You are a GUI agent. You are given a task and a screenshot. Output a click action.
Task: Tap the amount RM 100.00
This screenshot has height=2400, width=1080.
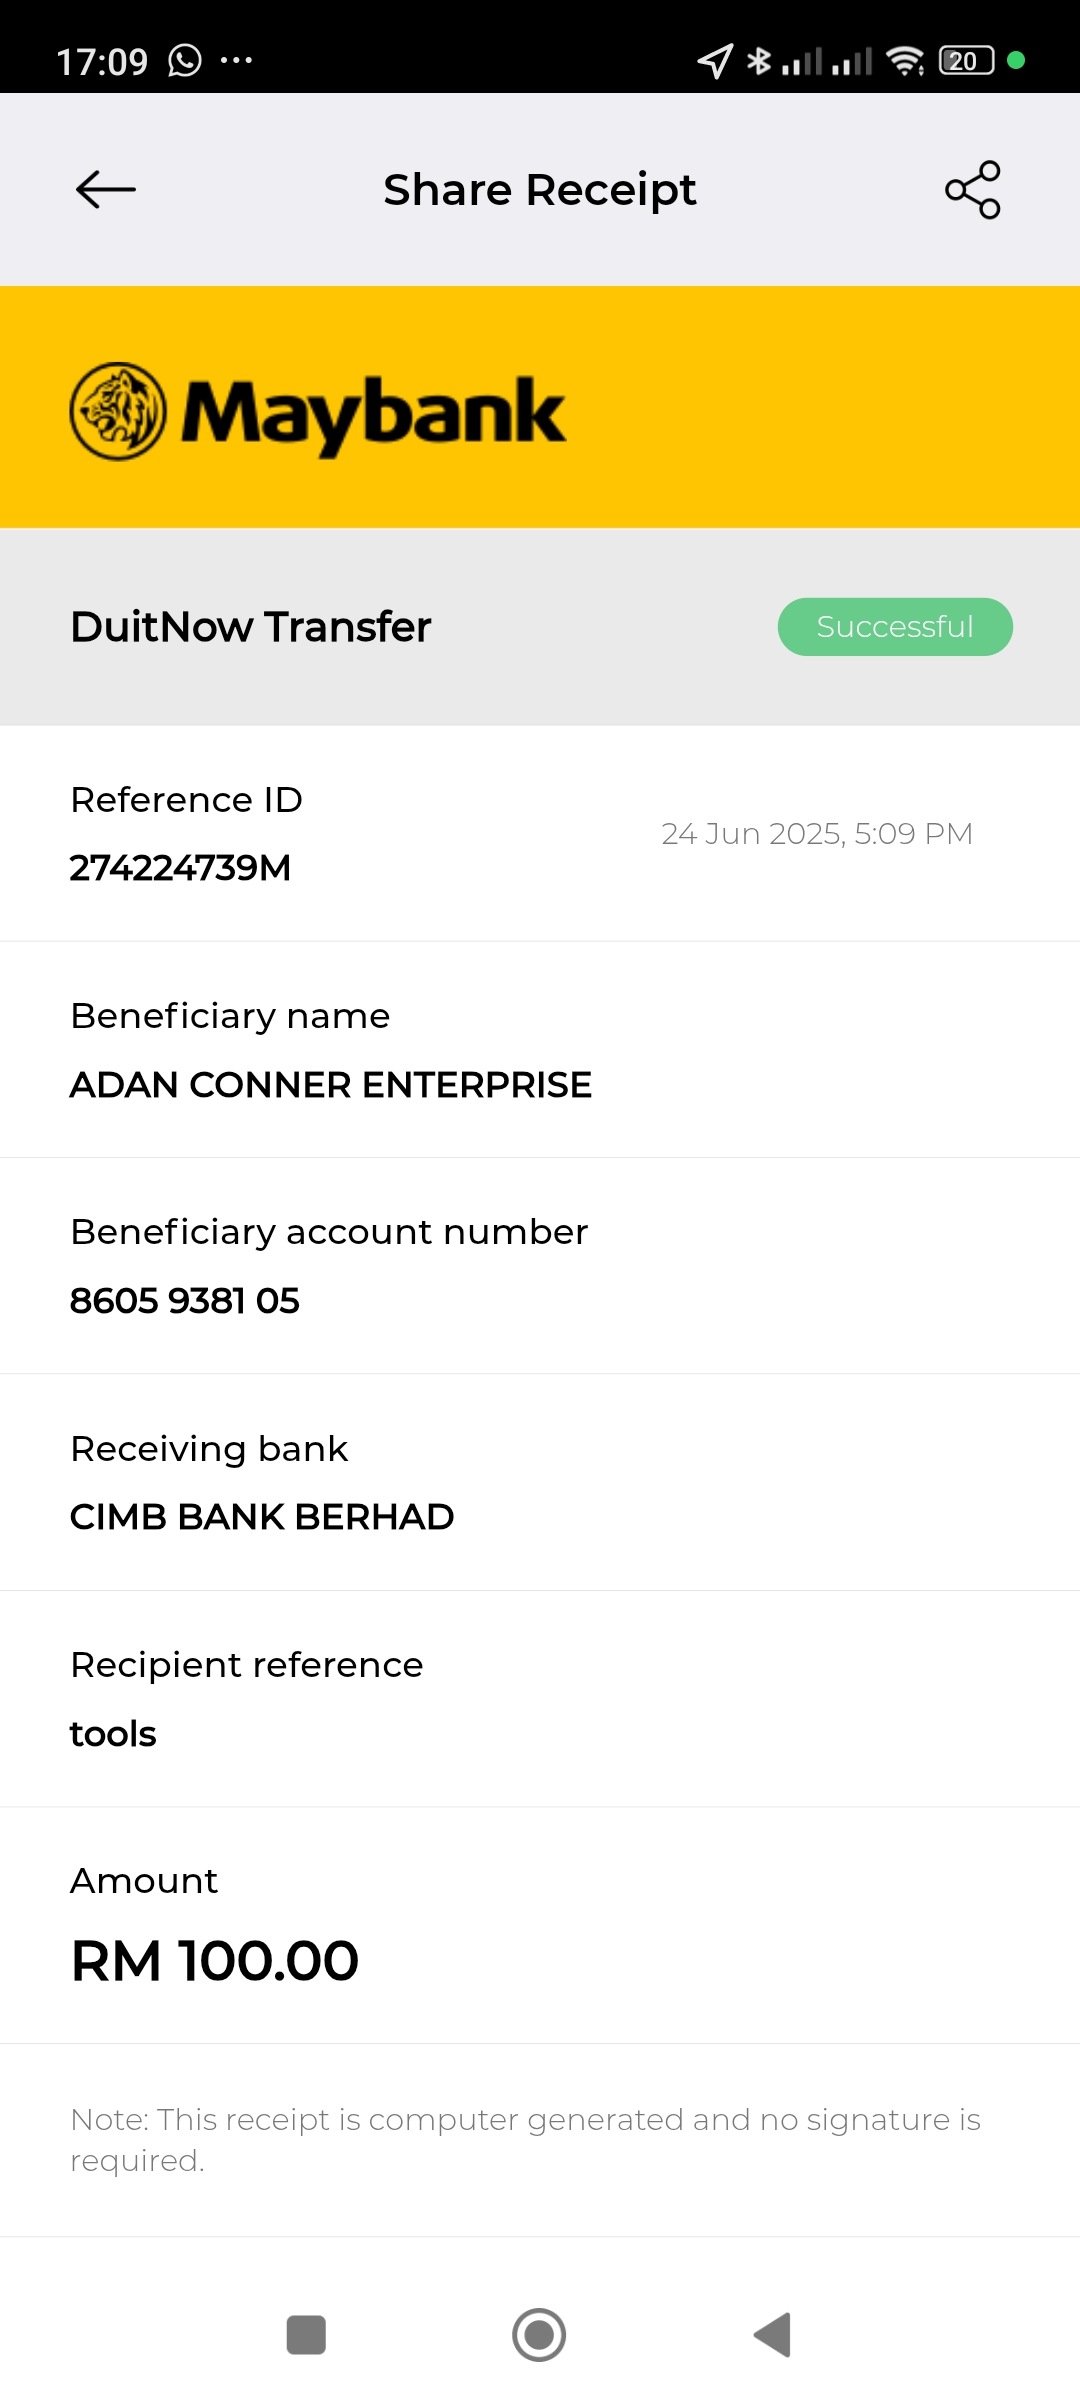[x=215, y=1960]
